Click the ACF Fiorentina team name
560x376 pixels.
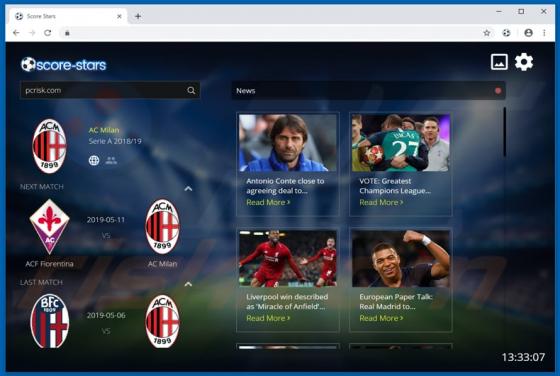coord(49,264)
